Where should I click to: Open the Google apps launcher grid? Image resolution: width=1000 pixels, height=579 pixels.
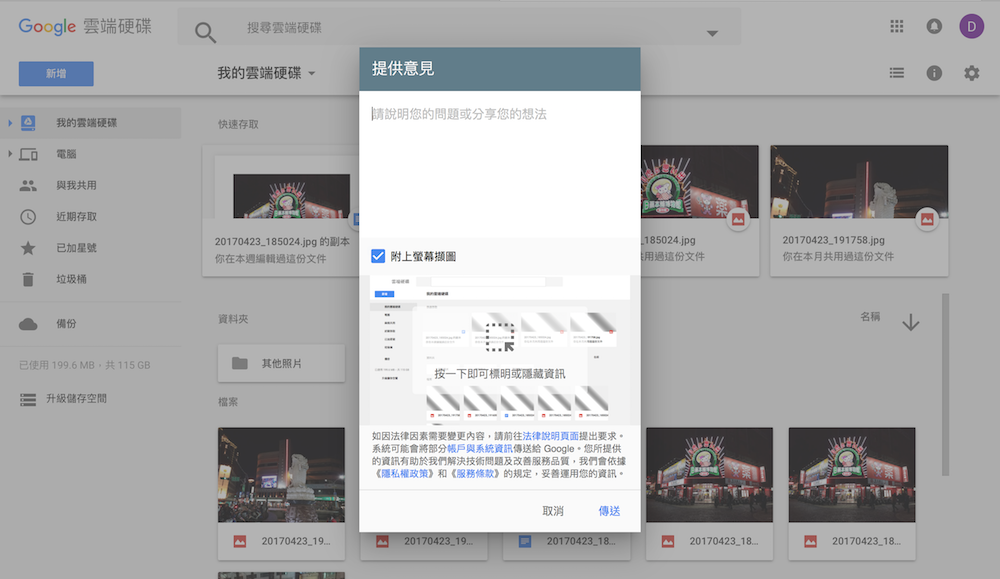[x=897, y=26]
